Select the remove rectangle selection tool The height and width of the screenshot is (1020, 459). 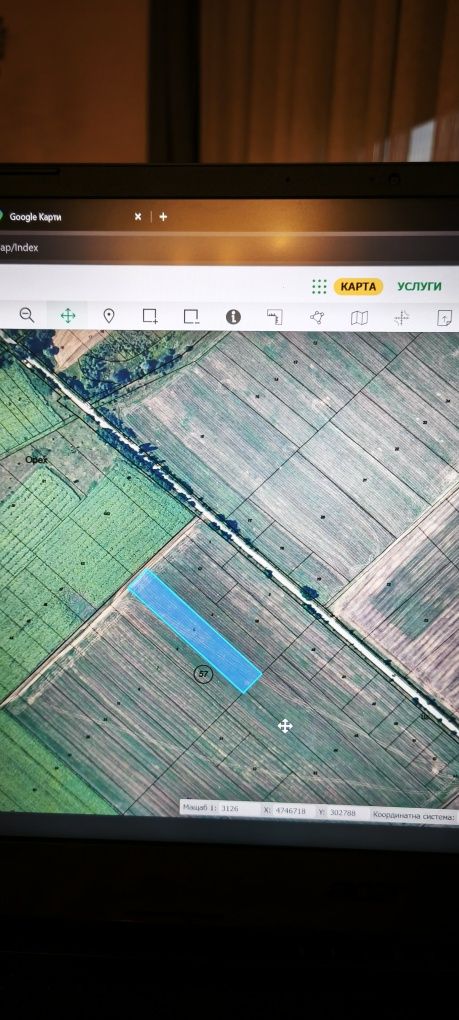click(191, 317)
